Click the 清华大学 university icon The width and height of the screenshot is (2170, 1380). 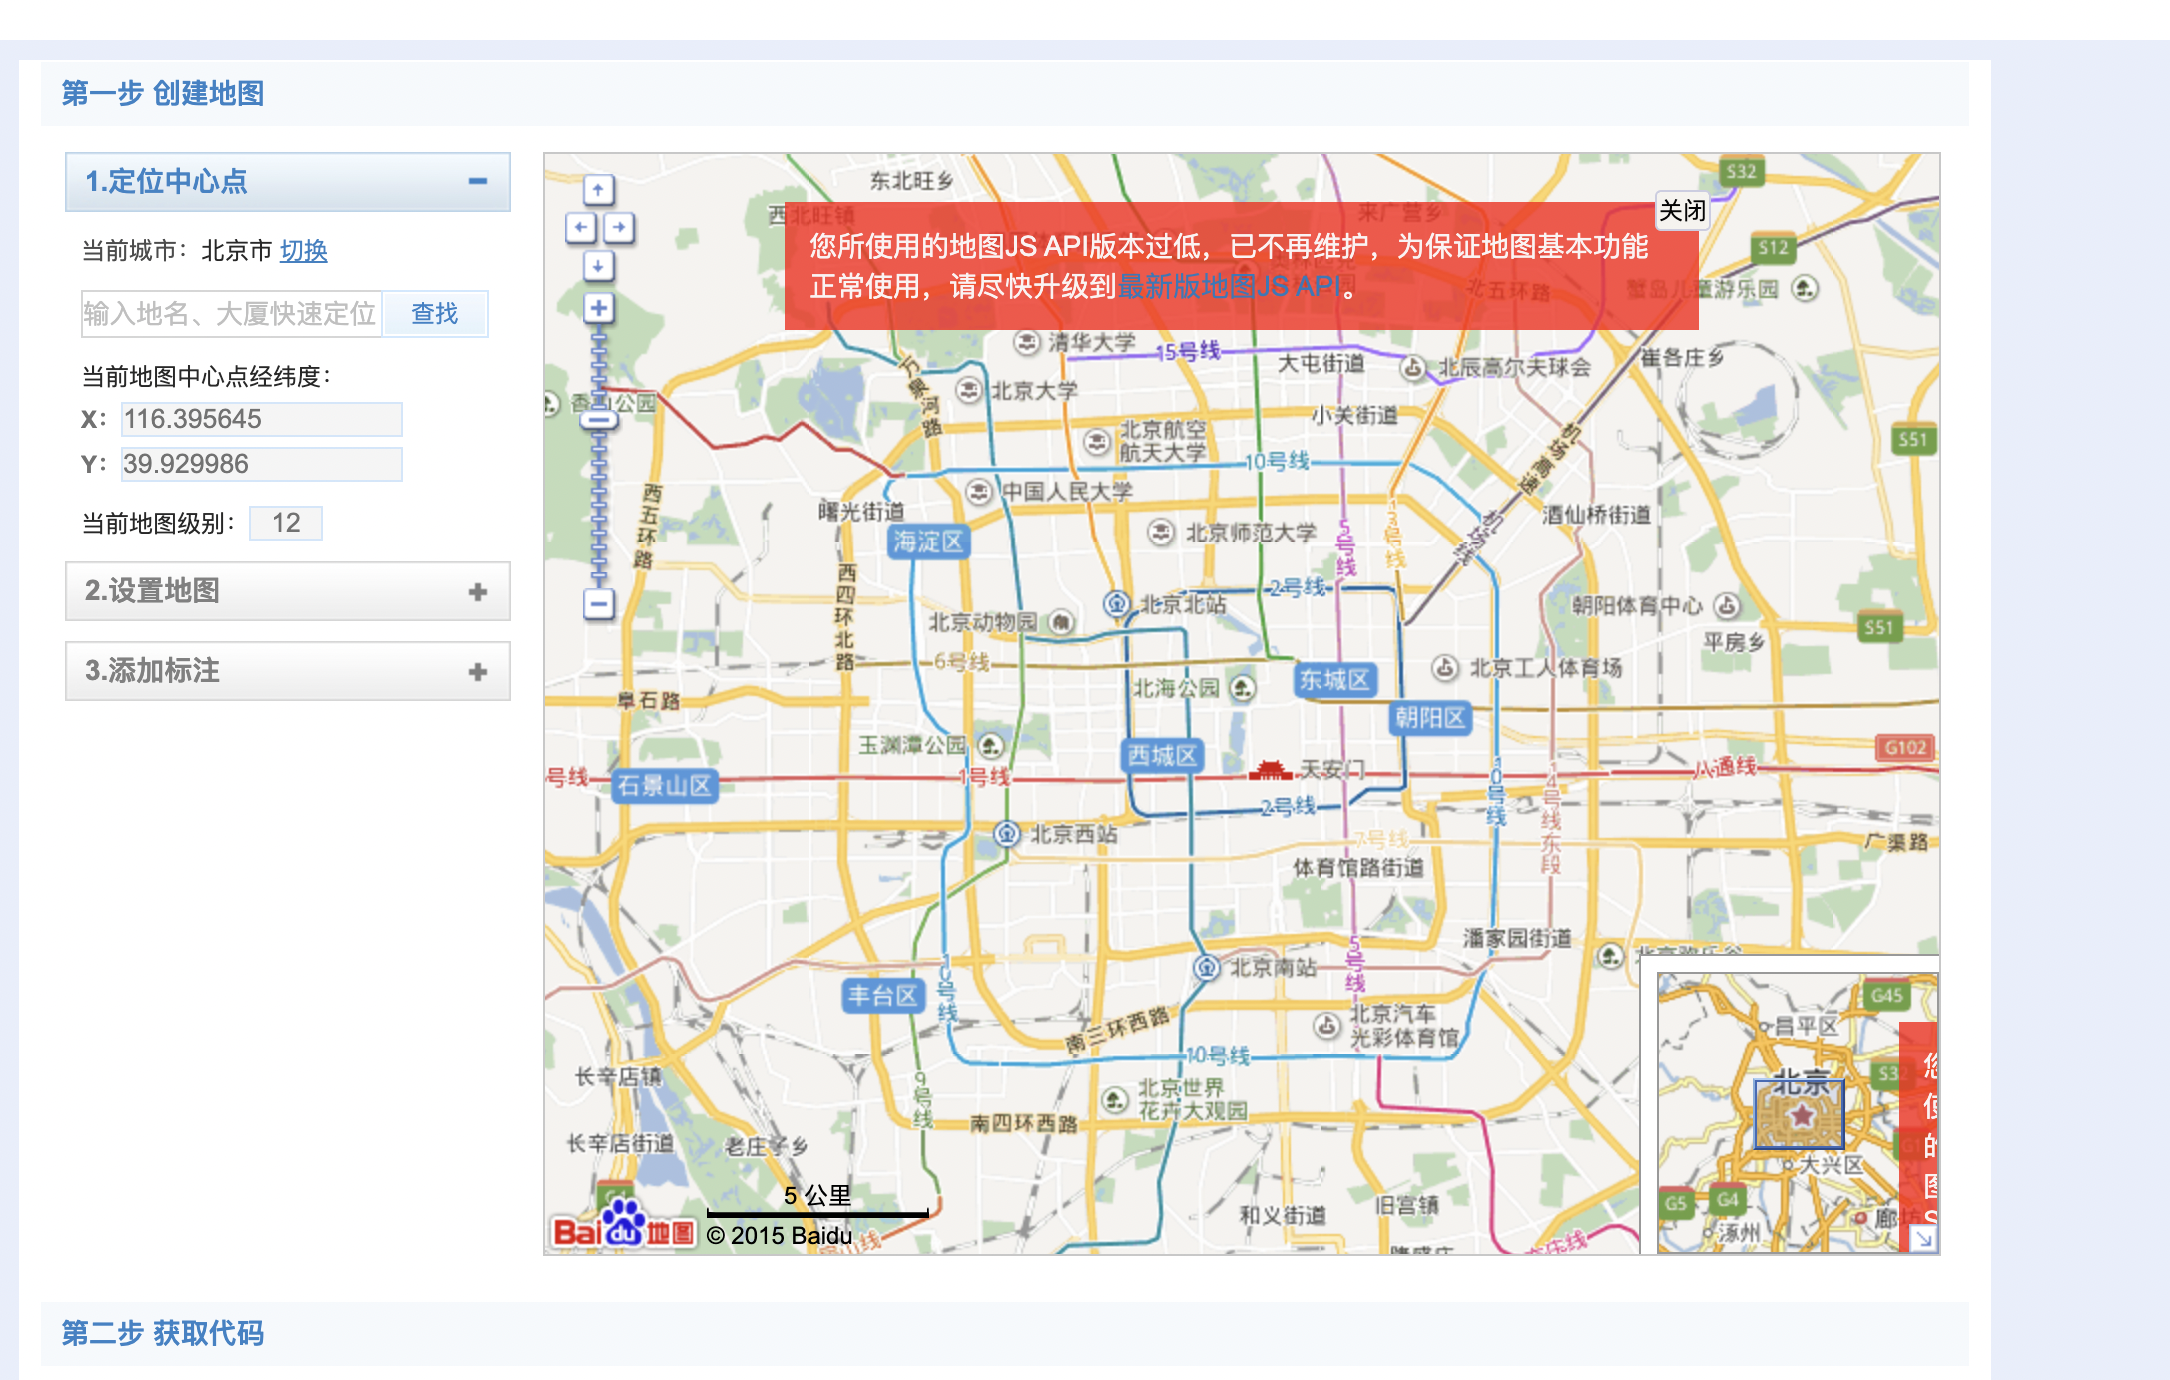point(1027,342)
